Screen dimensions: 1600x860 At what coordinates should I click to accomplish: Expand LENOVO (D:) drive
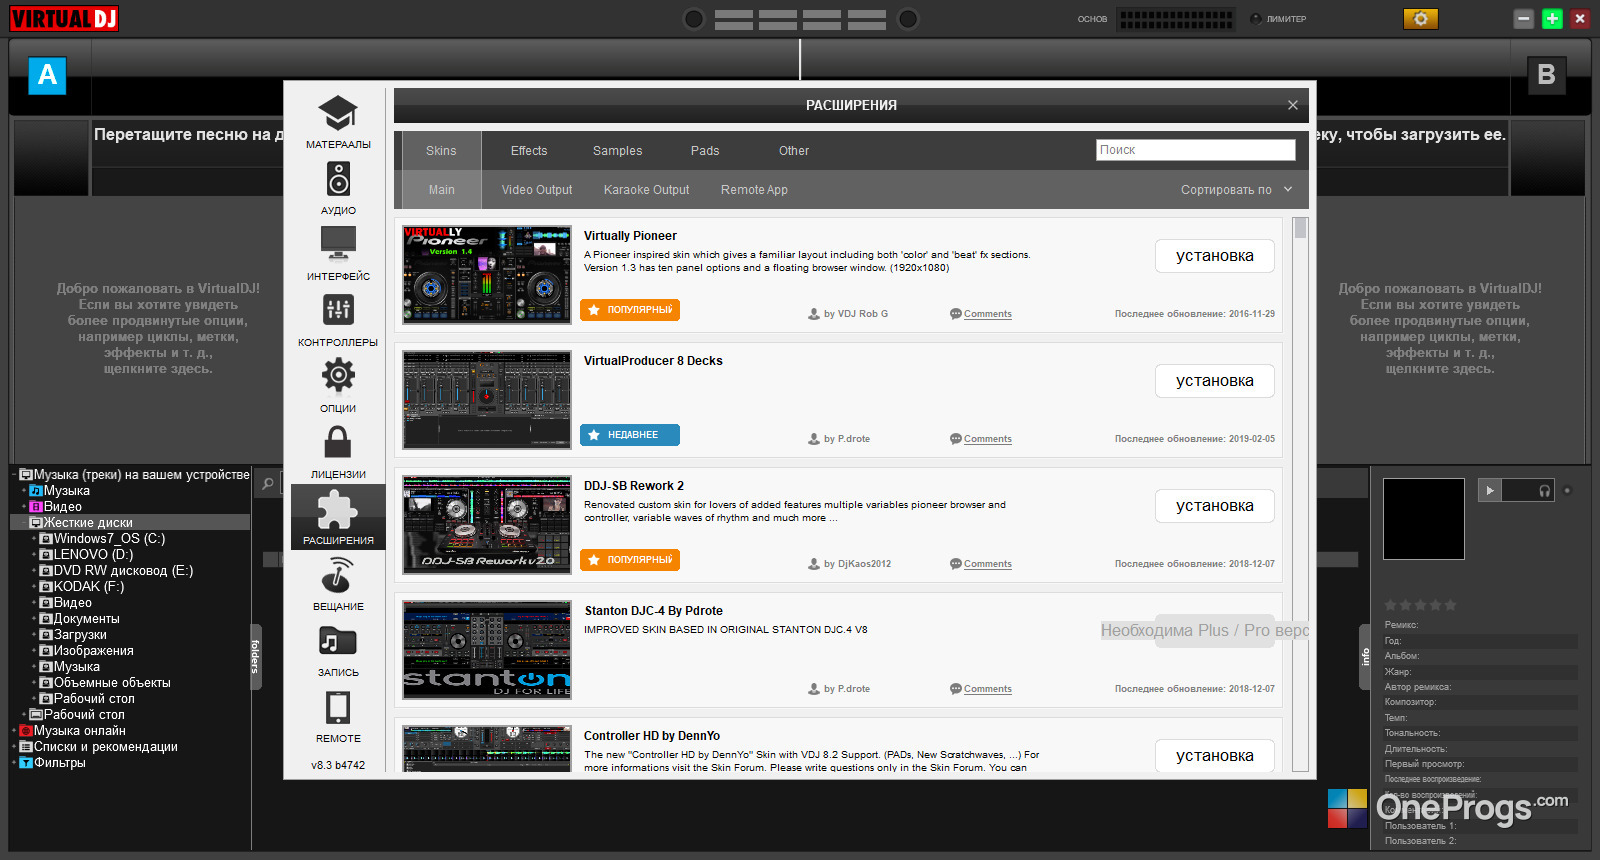(x=34, y=555)
